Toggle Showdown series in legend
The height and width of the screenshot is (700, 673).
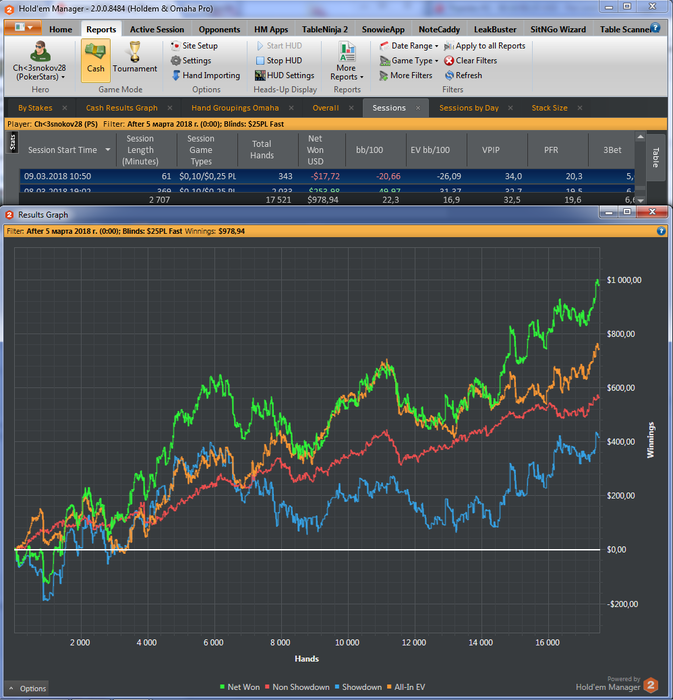[358, 687]
